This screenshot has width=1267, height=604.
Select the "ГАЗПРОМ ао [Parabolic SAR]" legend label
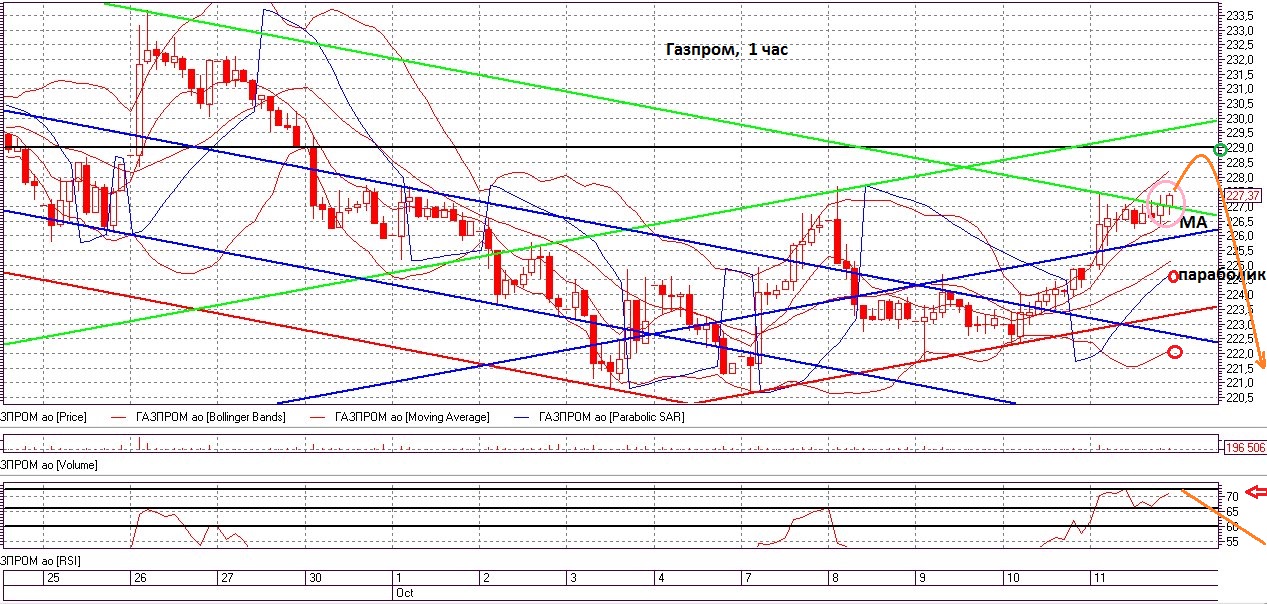[x=611, y=417]
